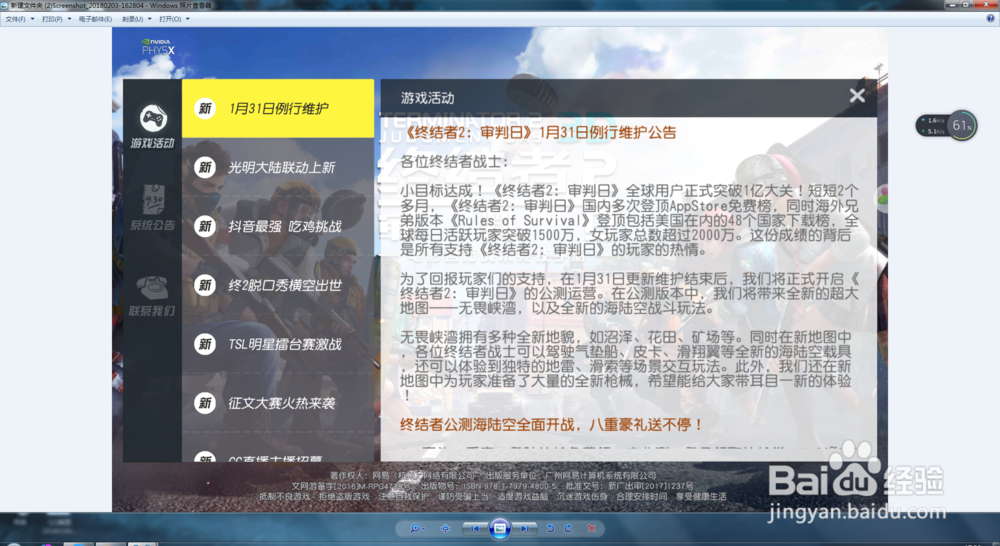Rotate the picture clockwise
1000x546 pixels.
pos(568,528)
